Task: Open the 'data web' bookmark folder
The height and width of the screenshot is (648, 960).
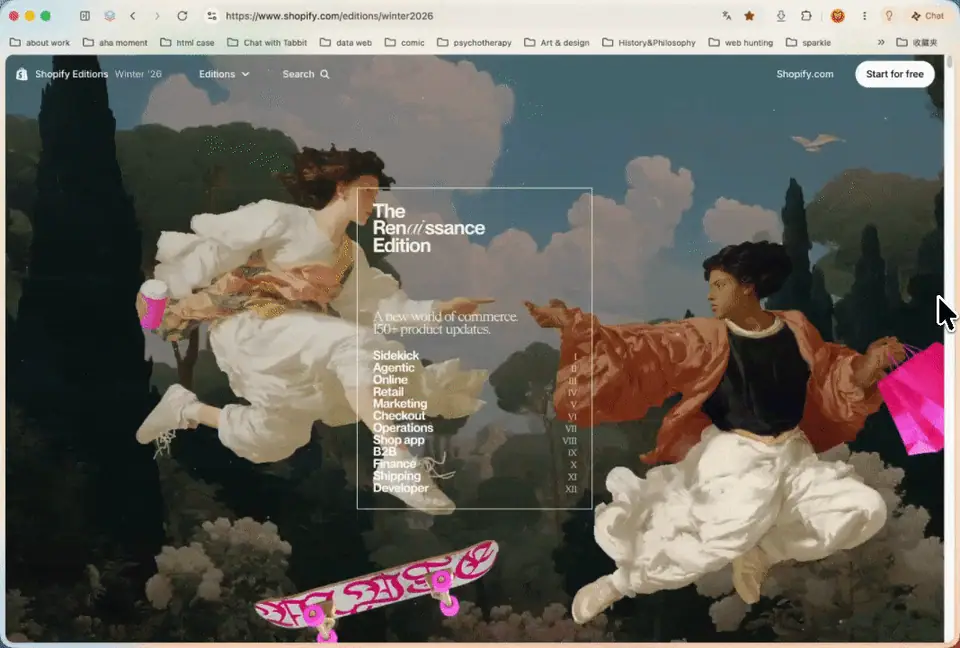Action: (x=345, y=42)
